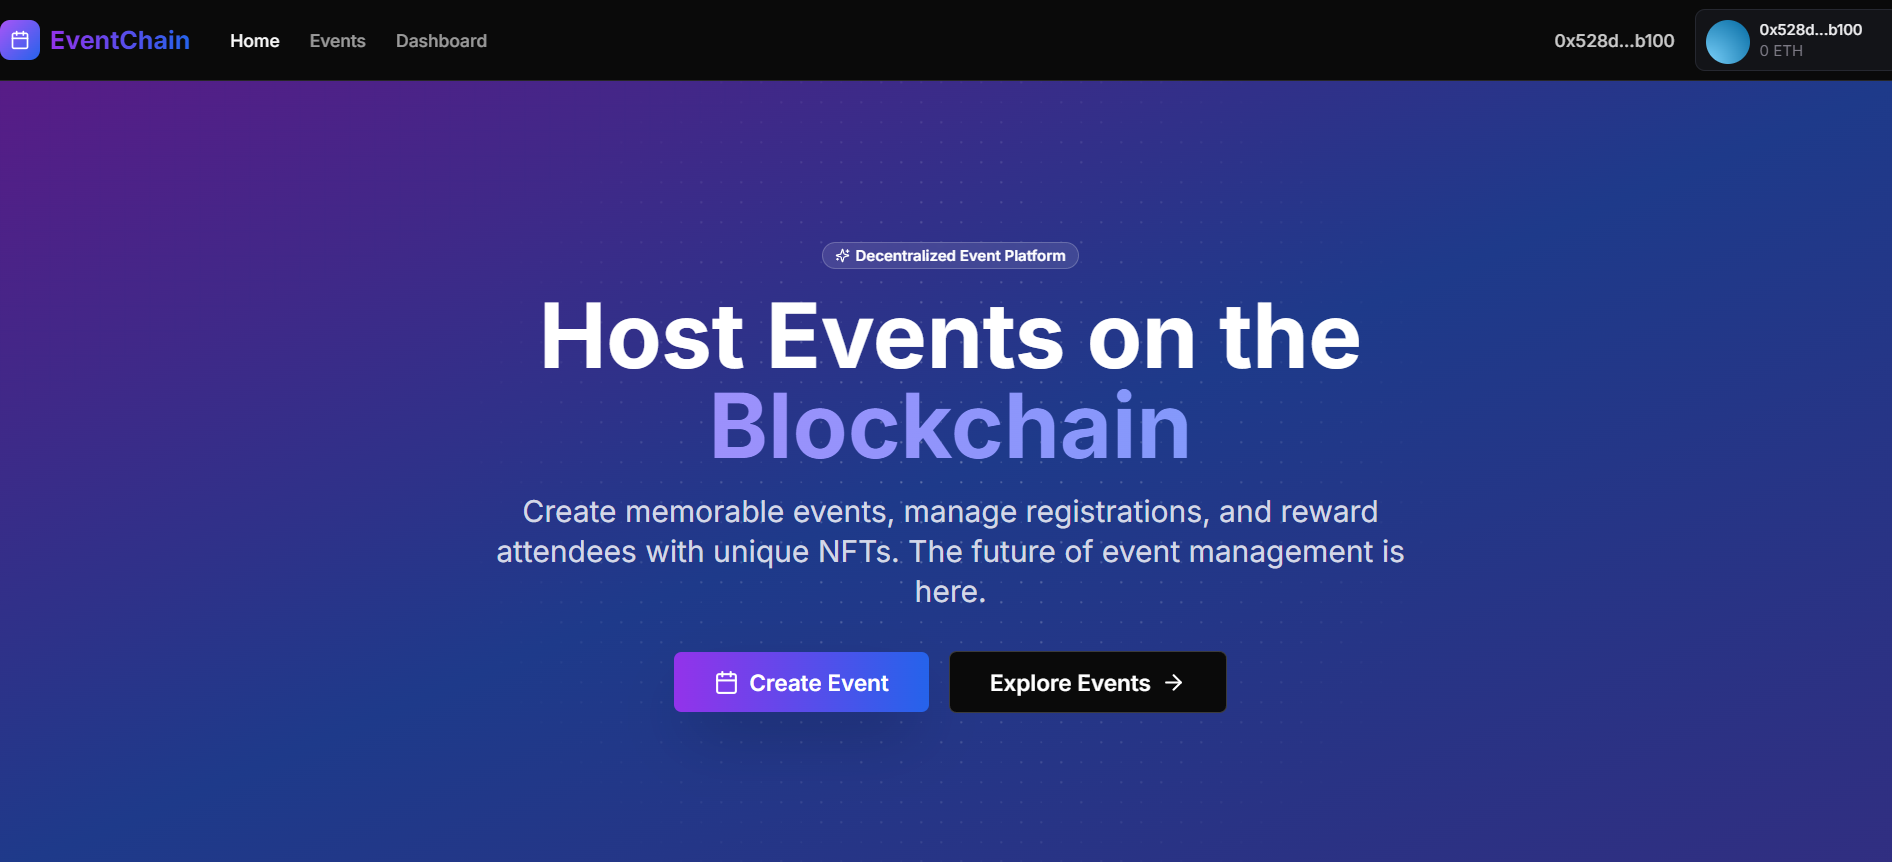Click the sparkle icon in Decentralized Event Platform badge
The height and width of the screenshot is (862, 1892).
click(841, 255)
